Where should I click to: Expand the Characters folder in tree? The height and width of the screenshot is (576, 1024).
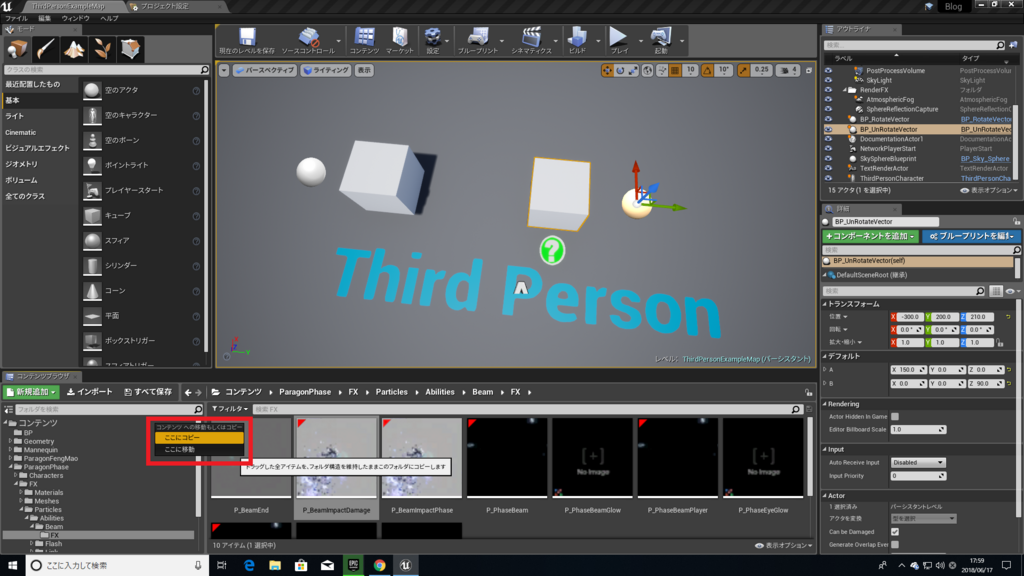(x=16, y=475)
